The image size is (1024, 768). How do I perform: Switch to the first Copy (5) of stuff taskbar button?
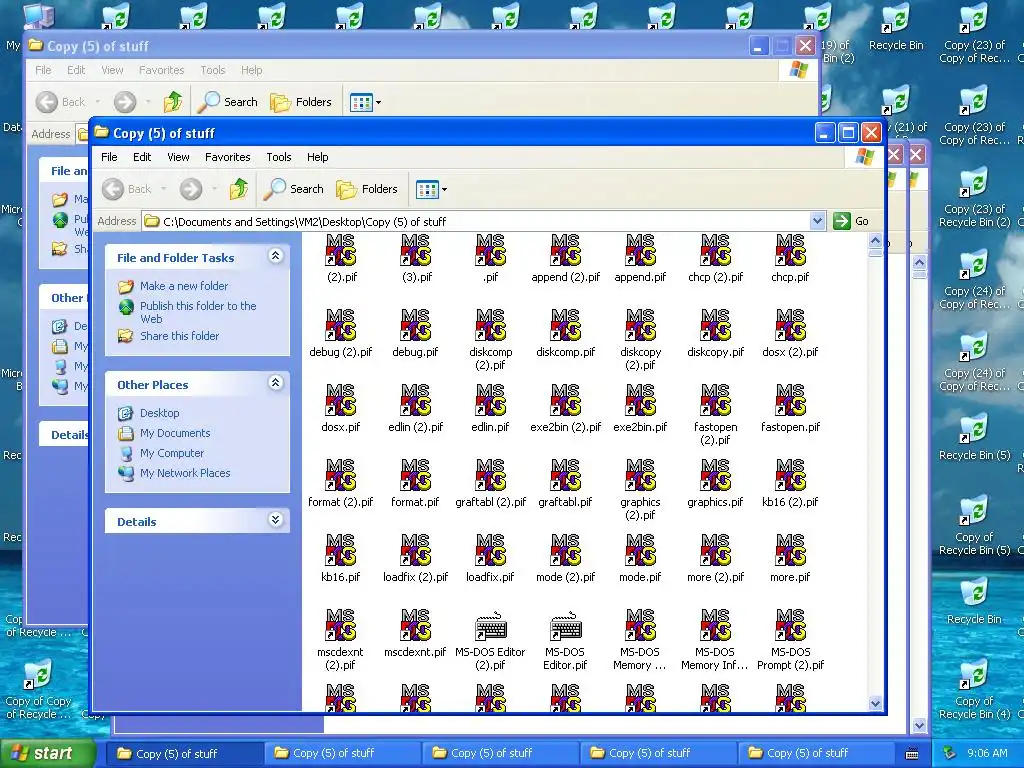pyautogui.click(x=185, y=754)
